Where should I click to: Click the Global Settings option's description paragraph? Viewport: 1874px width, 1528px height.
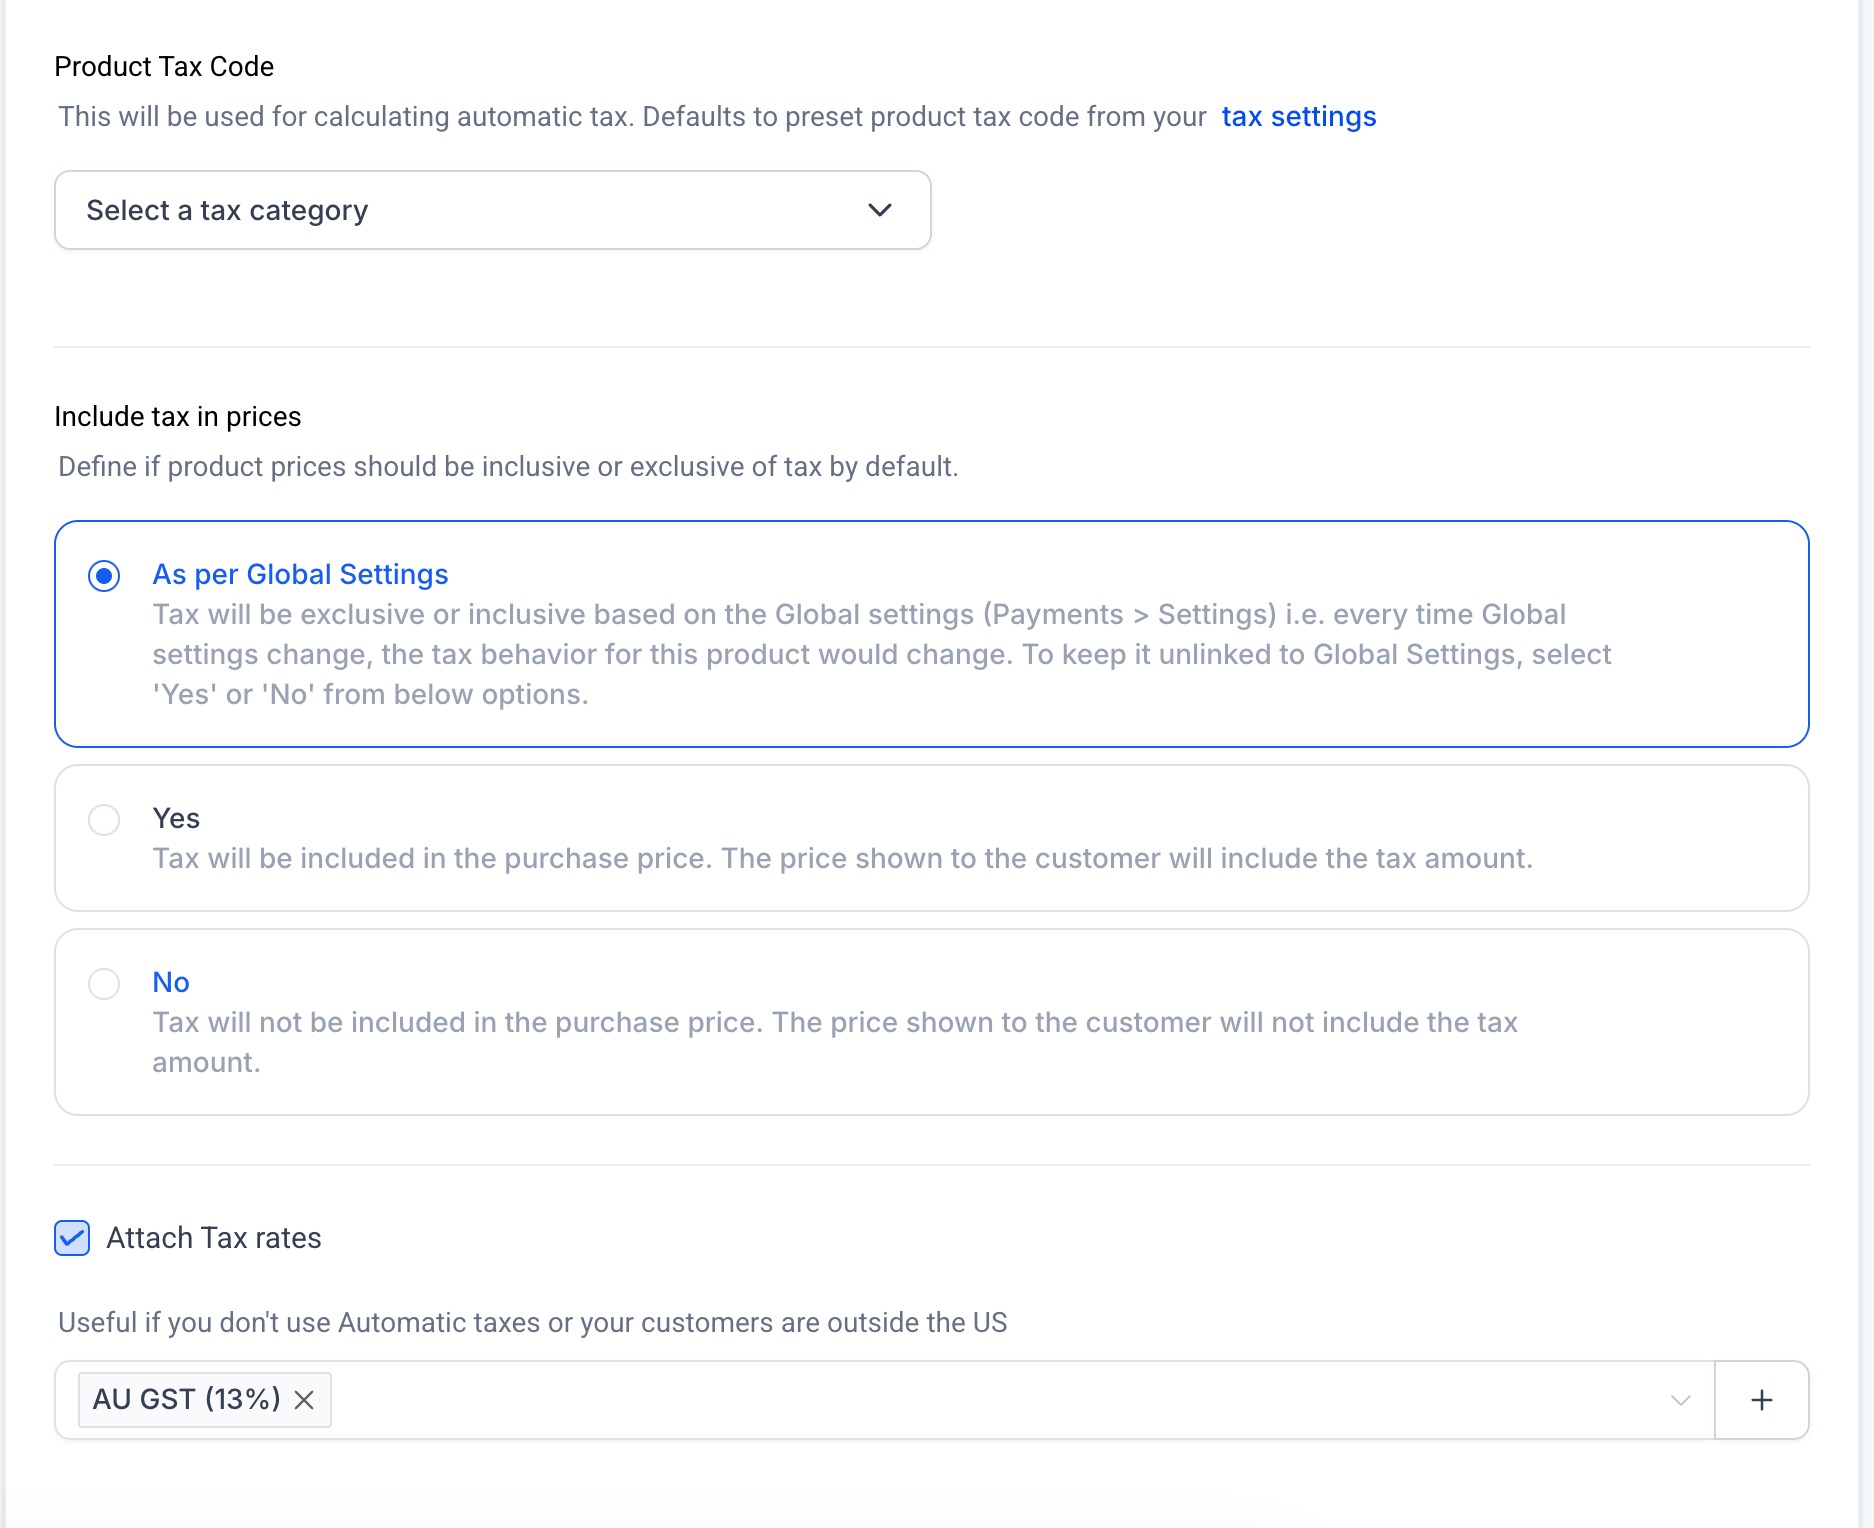(x=880, y=654)
